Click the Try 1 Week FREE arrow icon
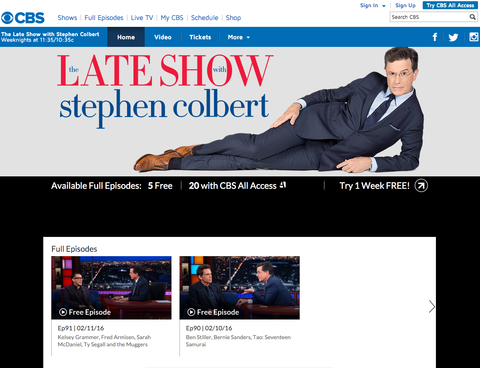The width and height of the screenshot is (480, 368). (x=421, y=186)
